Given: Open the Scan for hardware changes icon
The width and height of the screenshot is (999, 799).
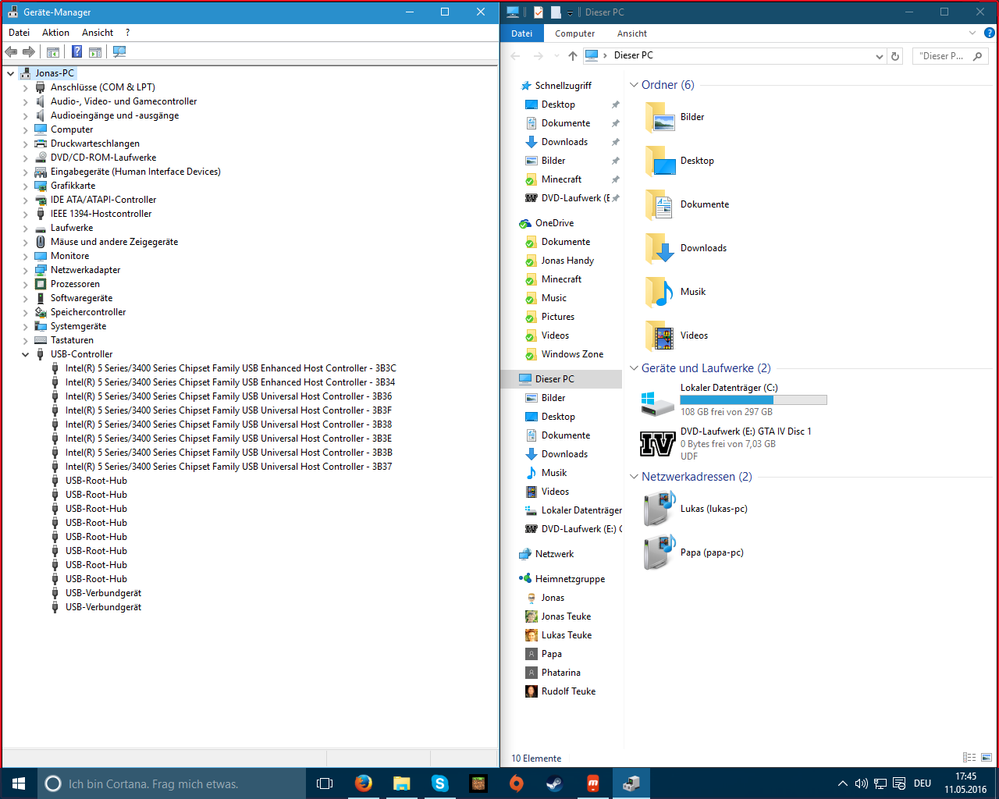Looking at the screenshot, I should pyautogui.click(x=118, y=51).
